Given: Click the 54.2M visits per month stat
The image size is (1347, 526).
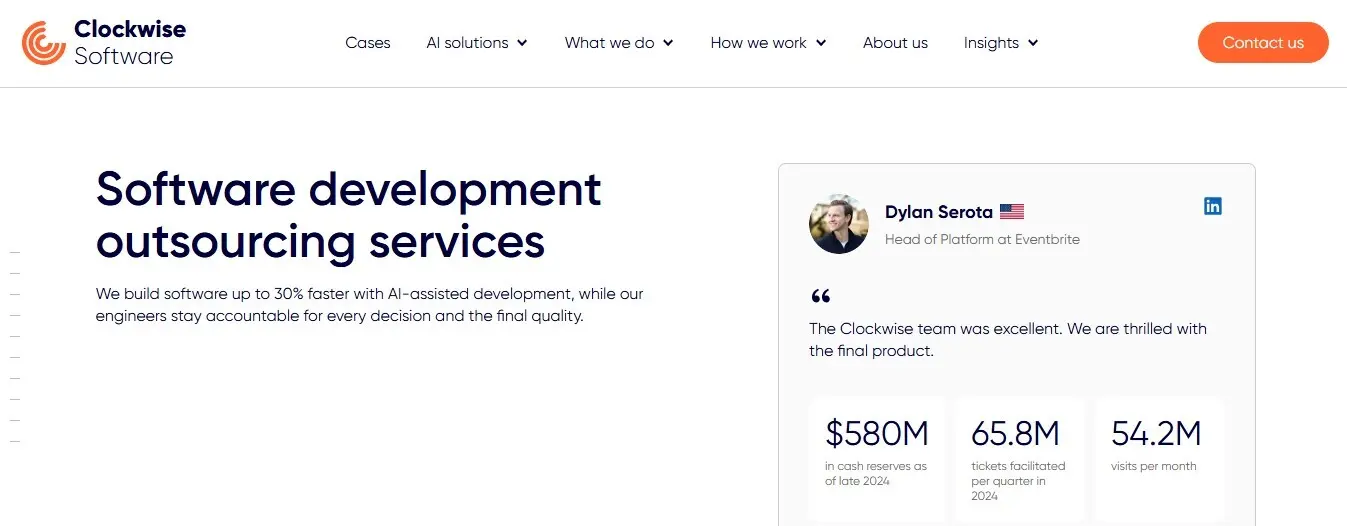Looking at the screenshot, I should click(1160, 459).
